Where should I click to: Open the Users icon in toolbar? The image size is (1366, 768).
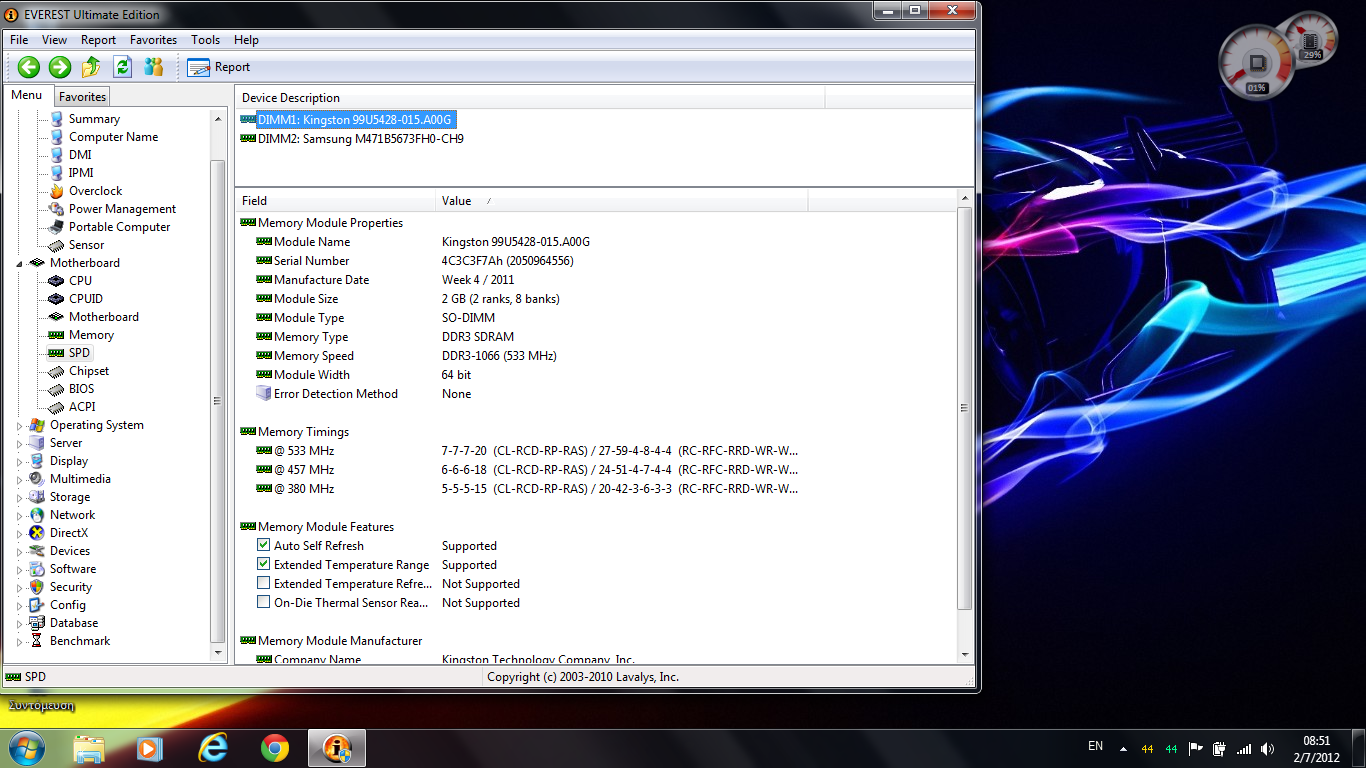point(153,67)
